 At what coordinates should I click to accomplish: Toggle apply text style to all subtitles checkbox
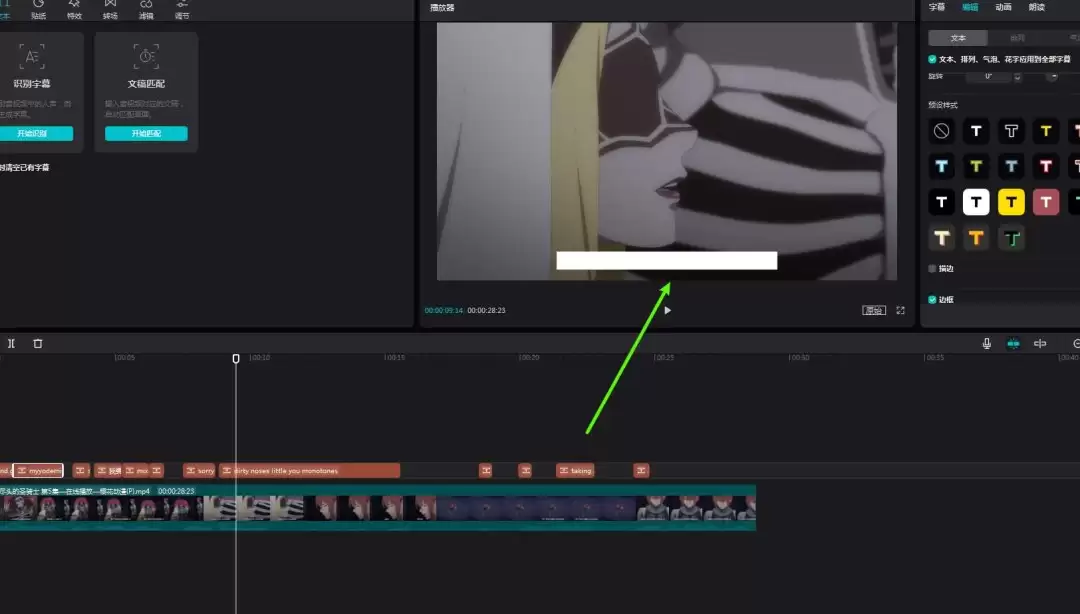(x=932, y=59)
